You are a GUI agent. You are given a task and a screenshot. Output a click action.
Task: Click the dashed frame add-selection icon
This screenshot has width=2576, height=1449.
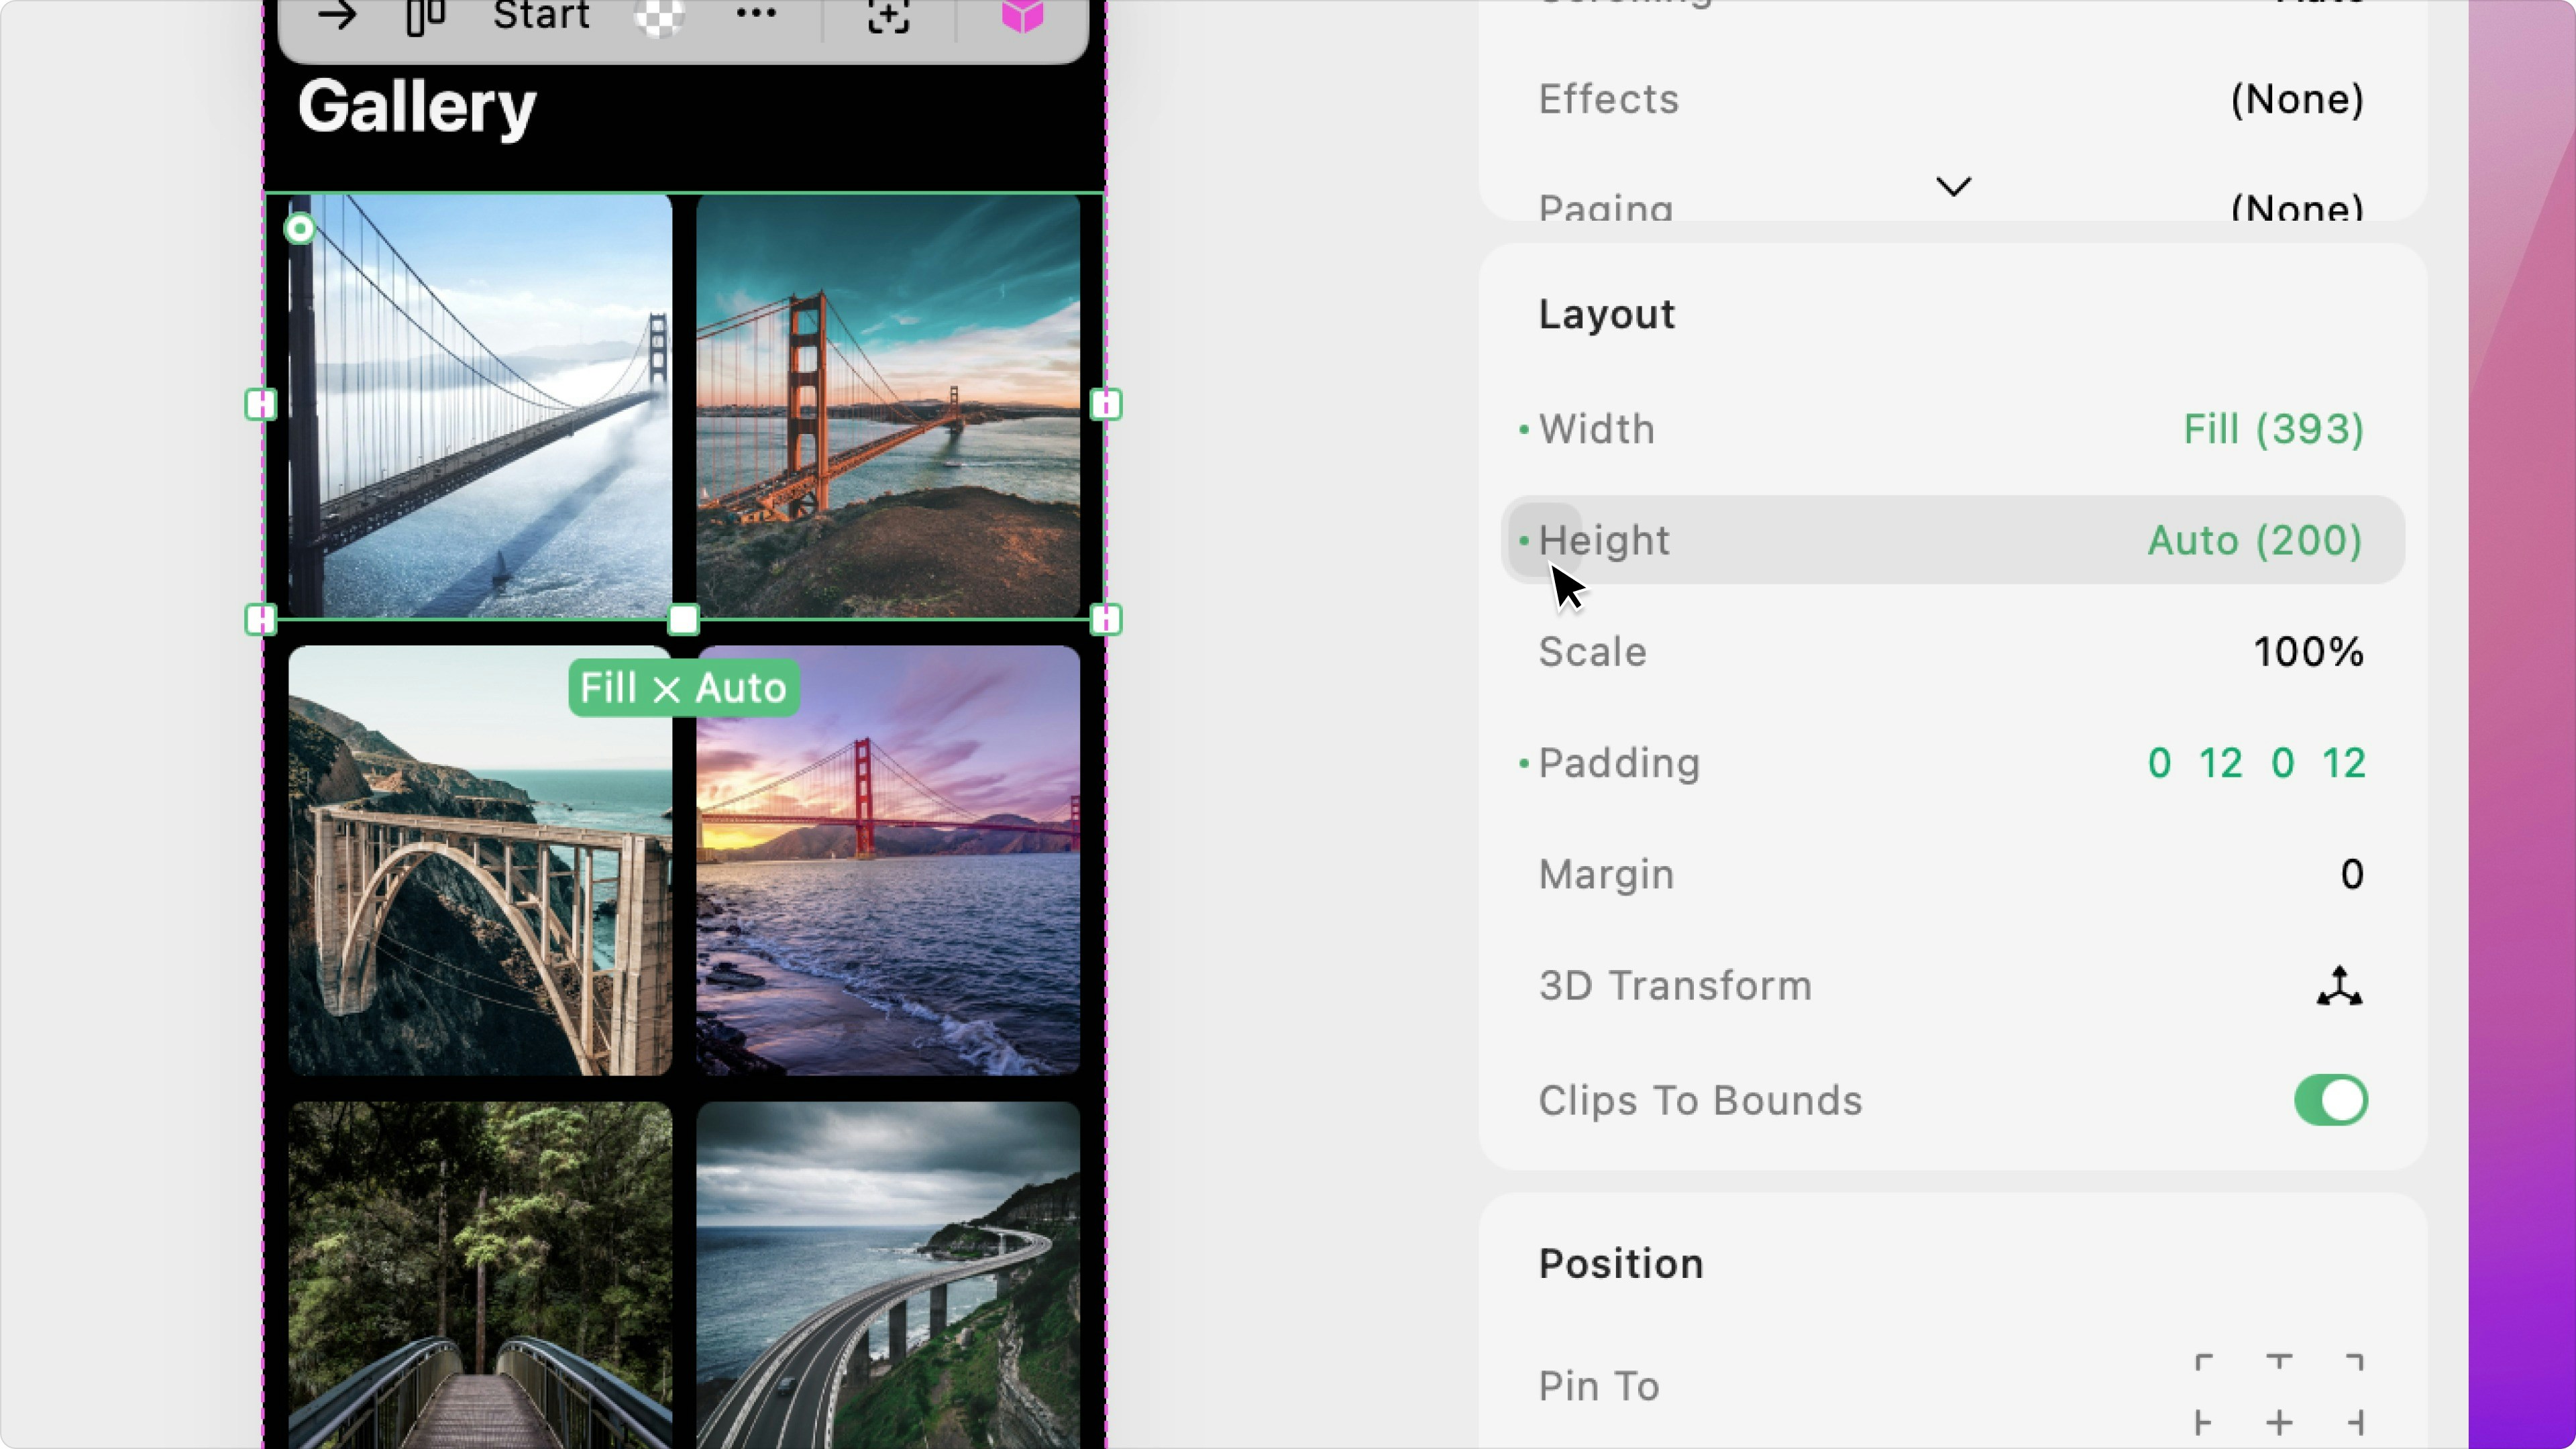pos(888,15)
